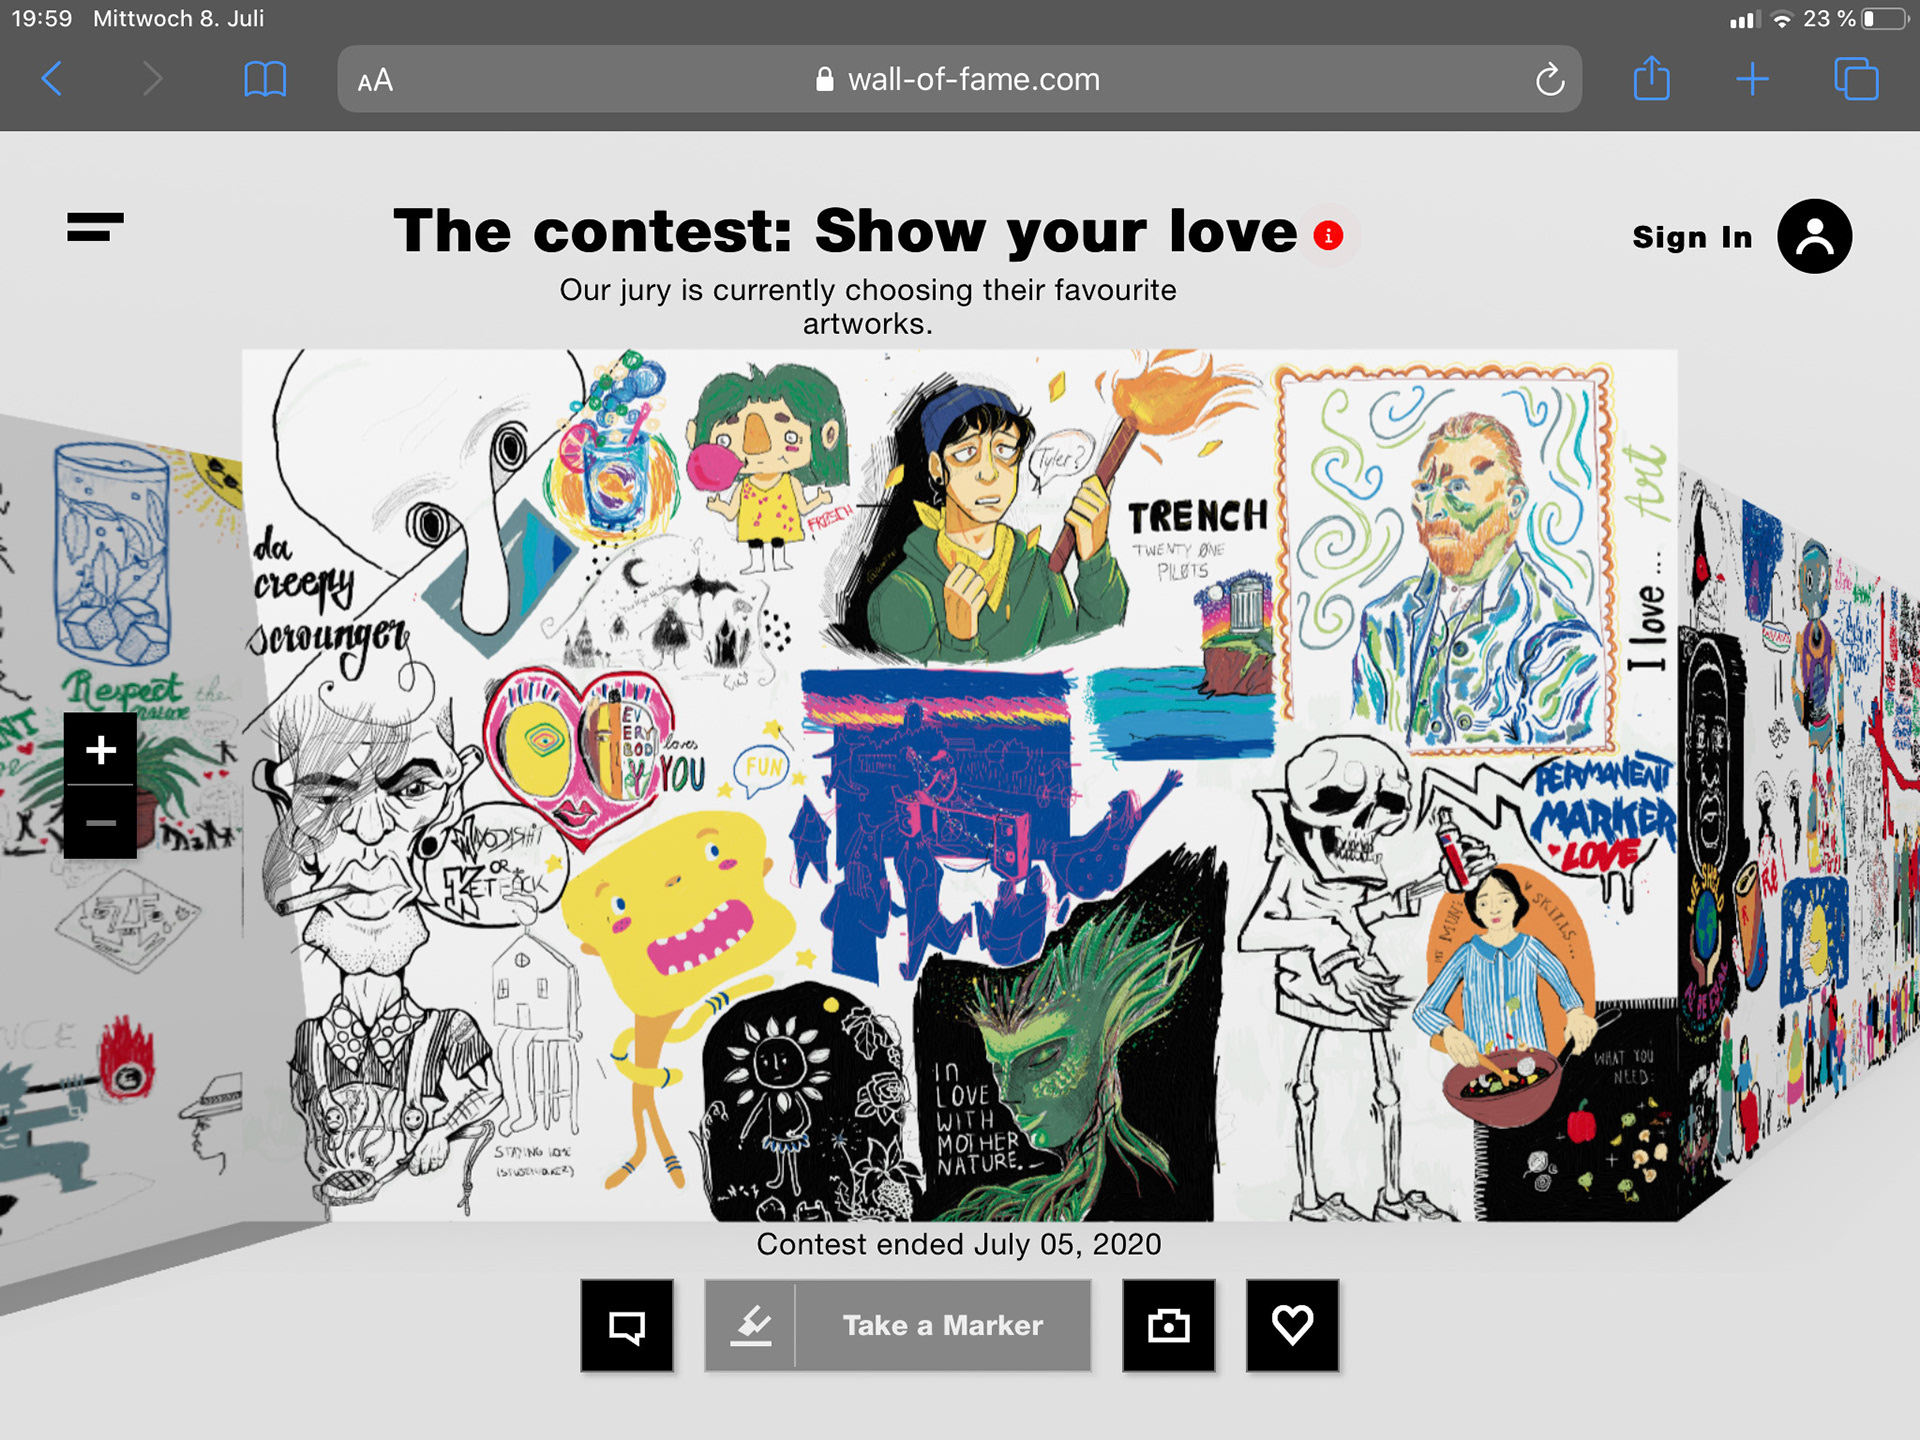Screen dimensions: 1920x1440
Task: Like the wall with heart button
Action: pos(1292,1325)
